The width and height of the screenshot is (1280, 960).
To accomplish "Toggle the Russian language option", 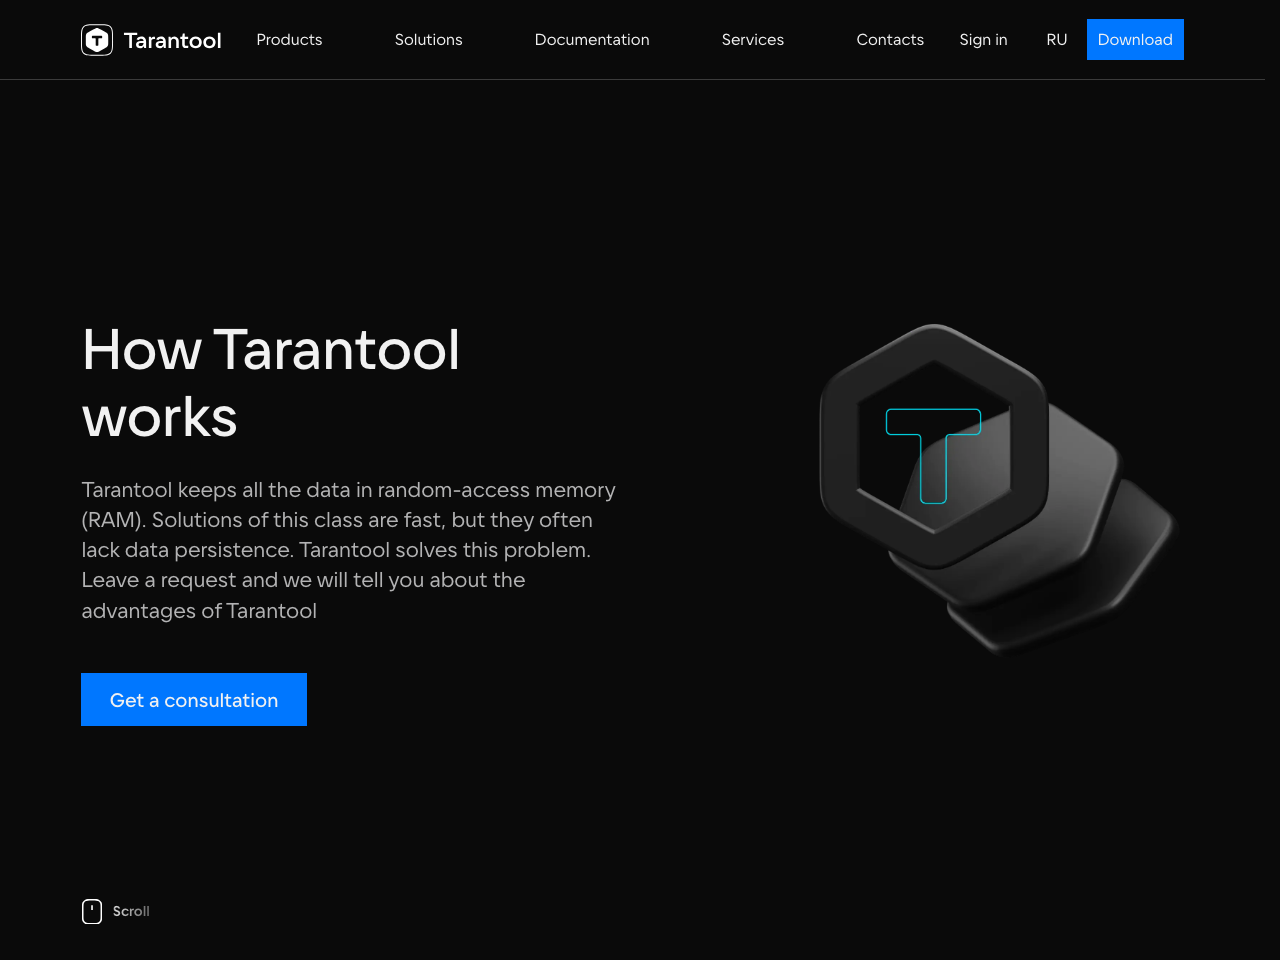I will (x=1056, y=40).
